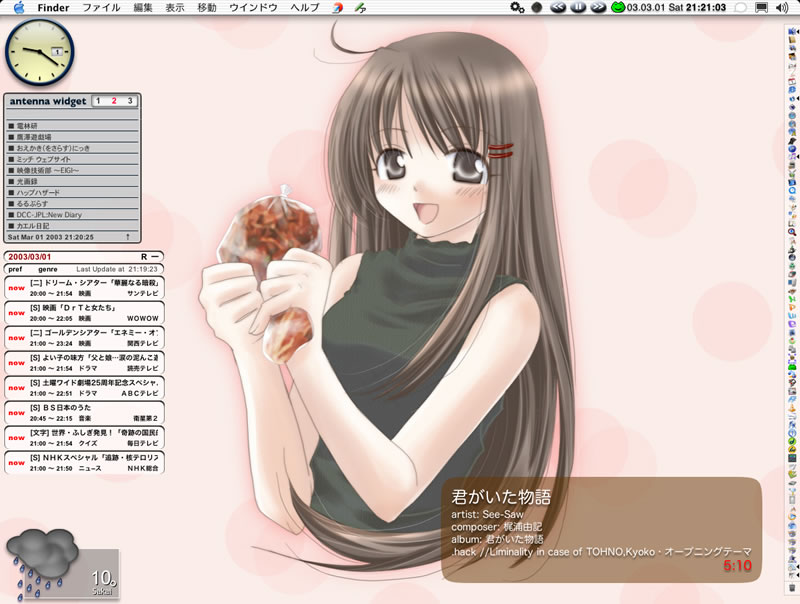This screenshot has width=800, height=604.
Task: Open the ハップハザード antenna entry
Action: [x=73, y=192]
